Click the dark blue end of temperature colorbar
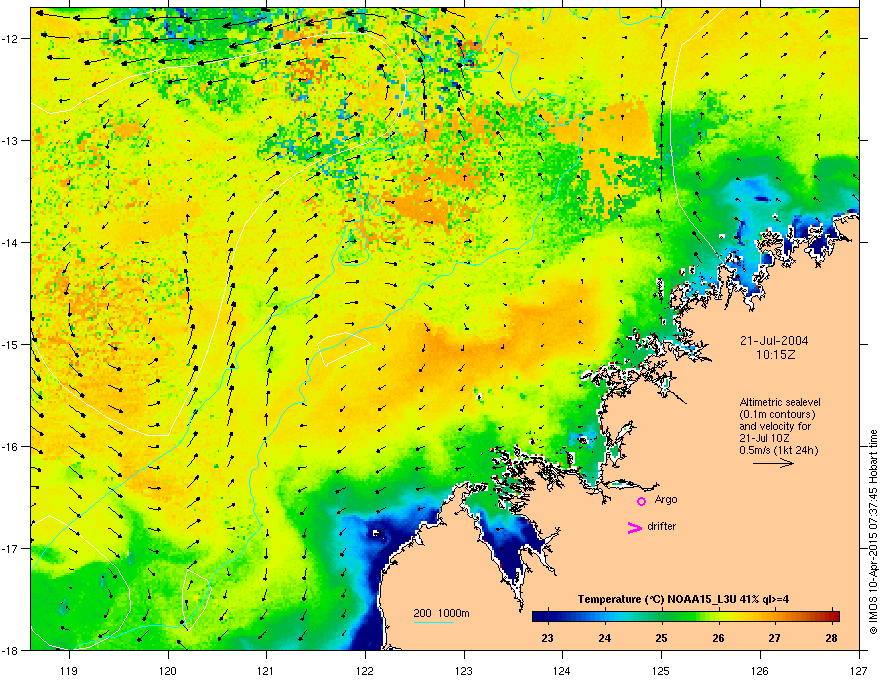The height and width of the screenshot is (680, 880). point(539,616)
